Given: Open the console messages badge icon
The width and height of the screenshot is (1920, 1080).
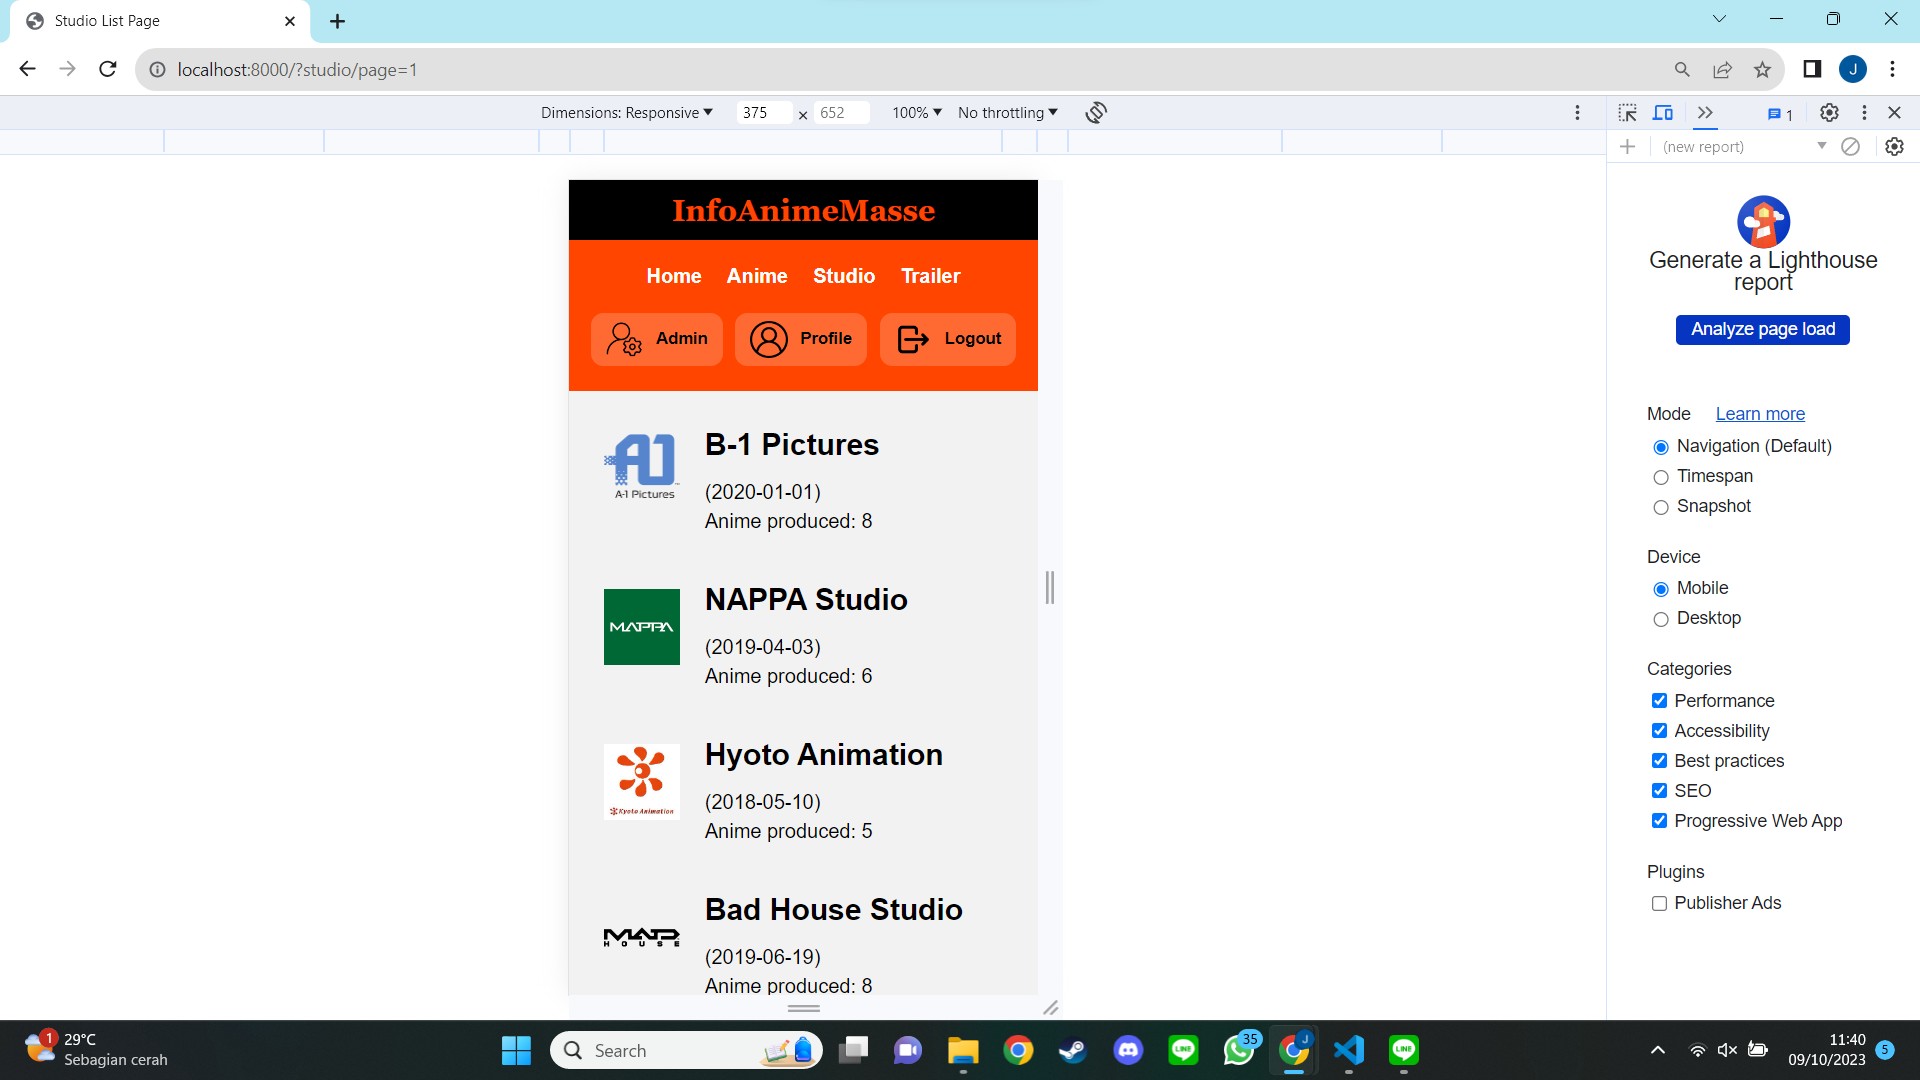Looking at the screenshot, I should click(1780, 114).
